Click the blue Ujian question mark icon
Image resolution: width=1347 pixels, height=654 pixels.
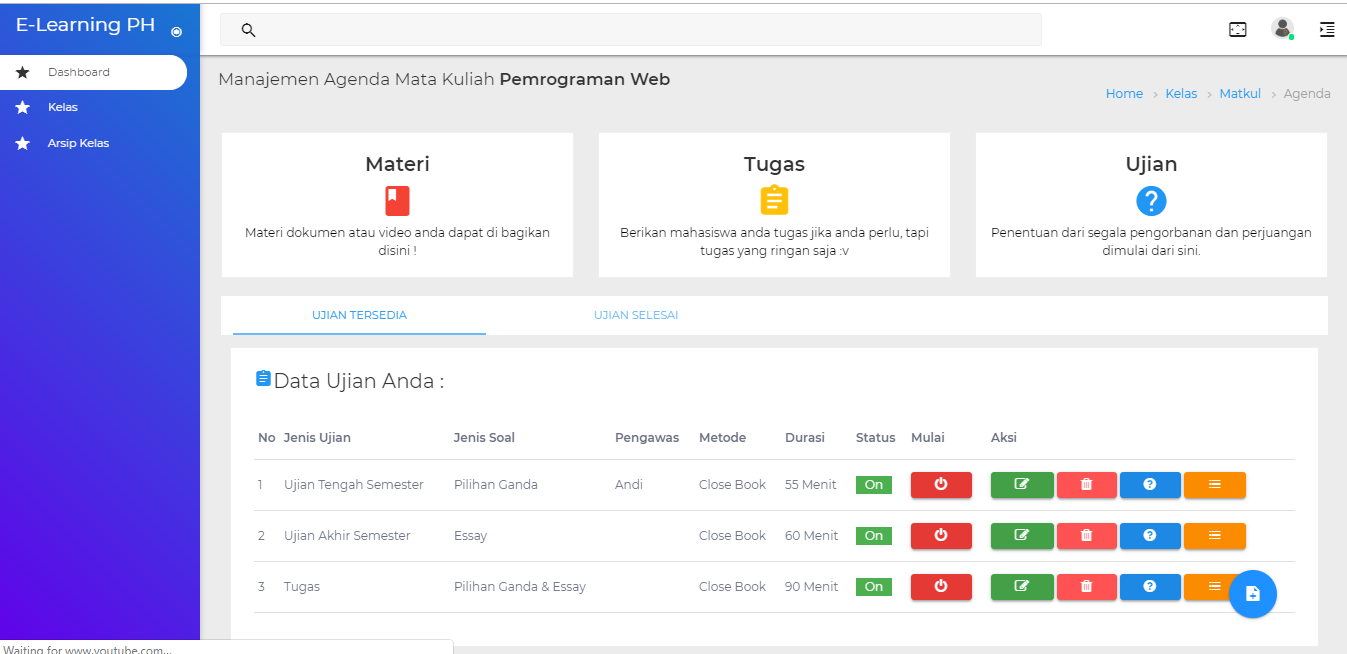pos(1151,201)
